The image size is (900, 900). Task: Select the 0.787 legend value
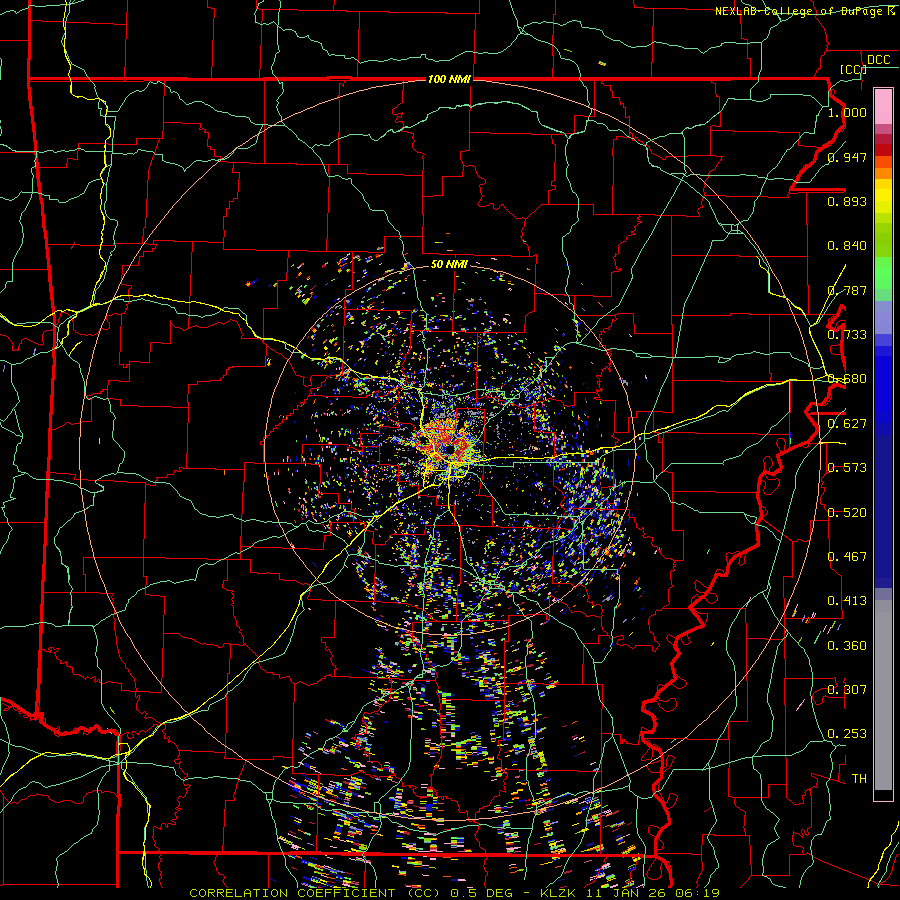(847, 290)
